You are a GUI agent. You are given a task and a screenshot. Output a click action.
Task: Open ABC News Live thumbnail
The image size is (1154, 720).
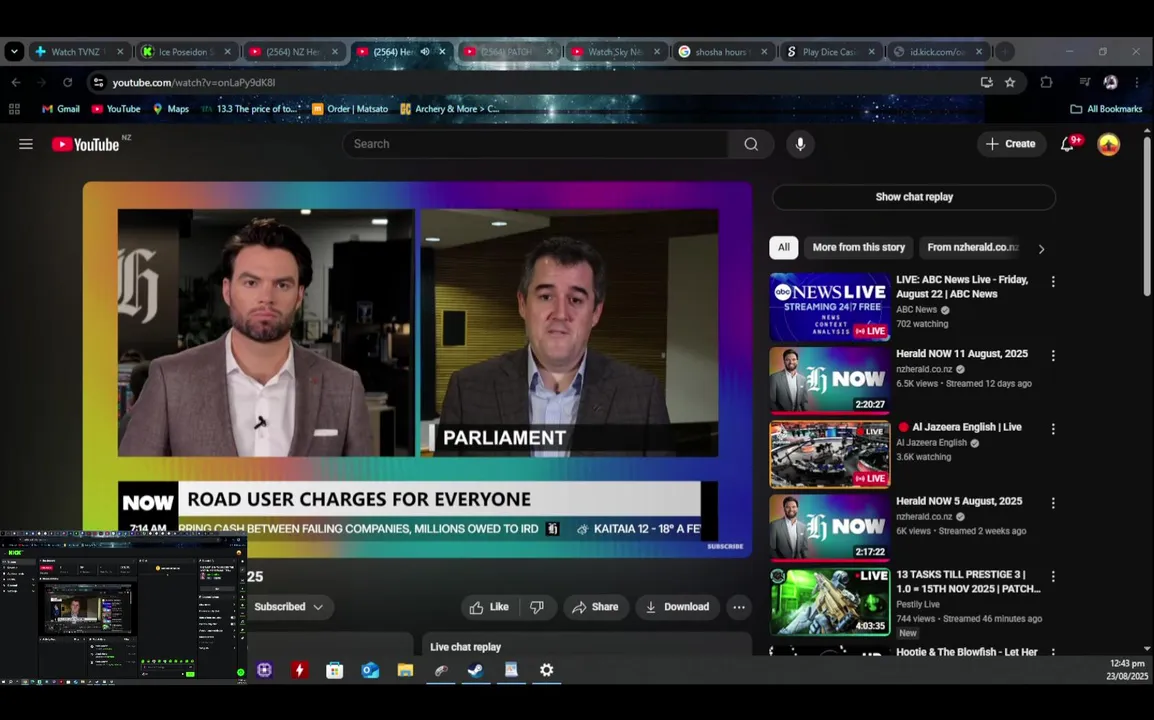830,307
